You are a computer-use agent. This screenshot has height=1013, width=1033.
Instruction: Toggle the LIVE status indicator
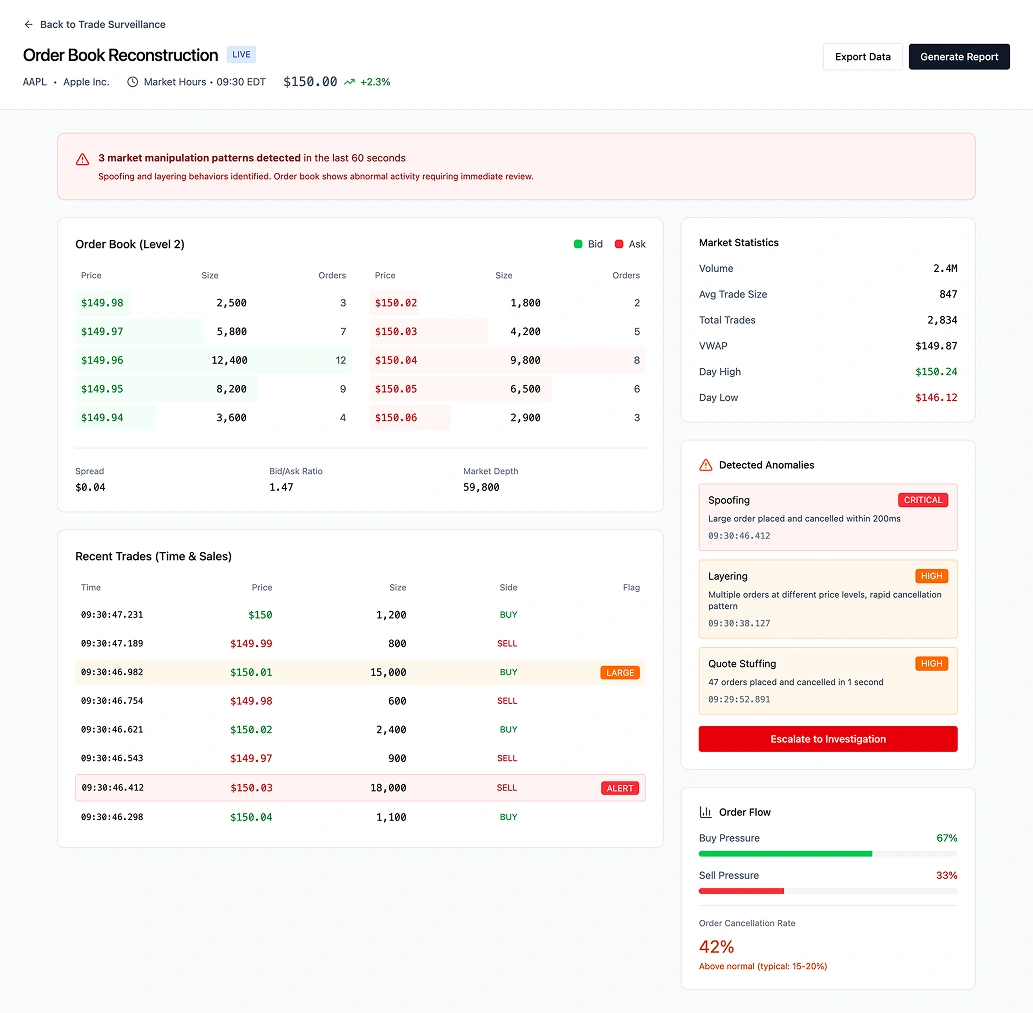tap(240, 54)
